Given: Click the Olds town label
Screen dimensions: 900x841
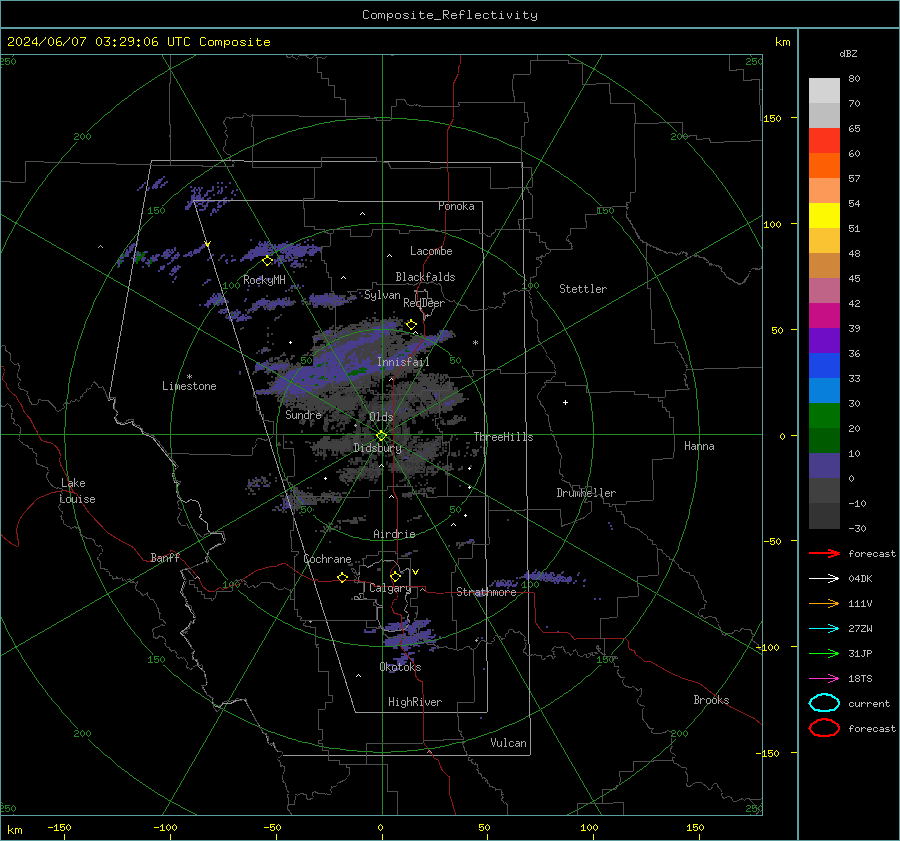Looking at the screenshot, I should [x=381, y=417].
